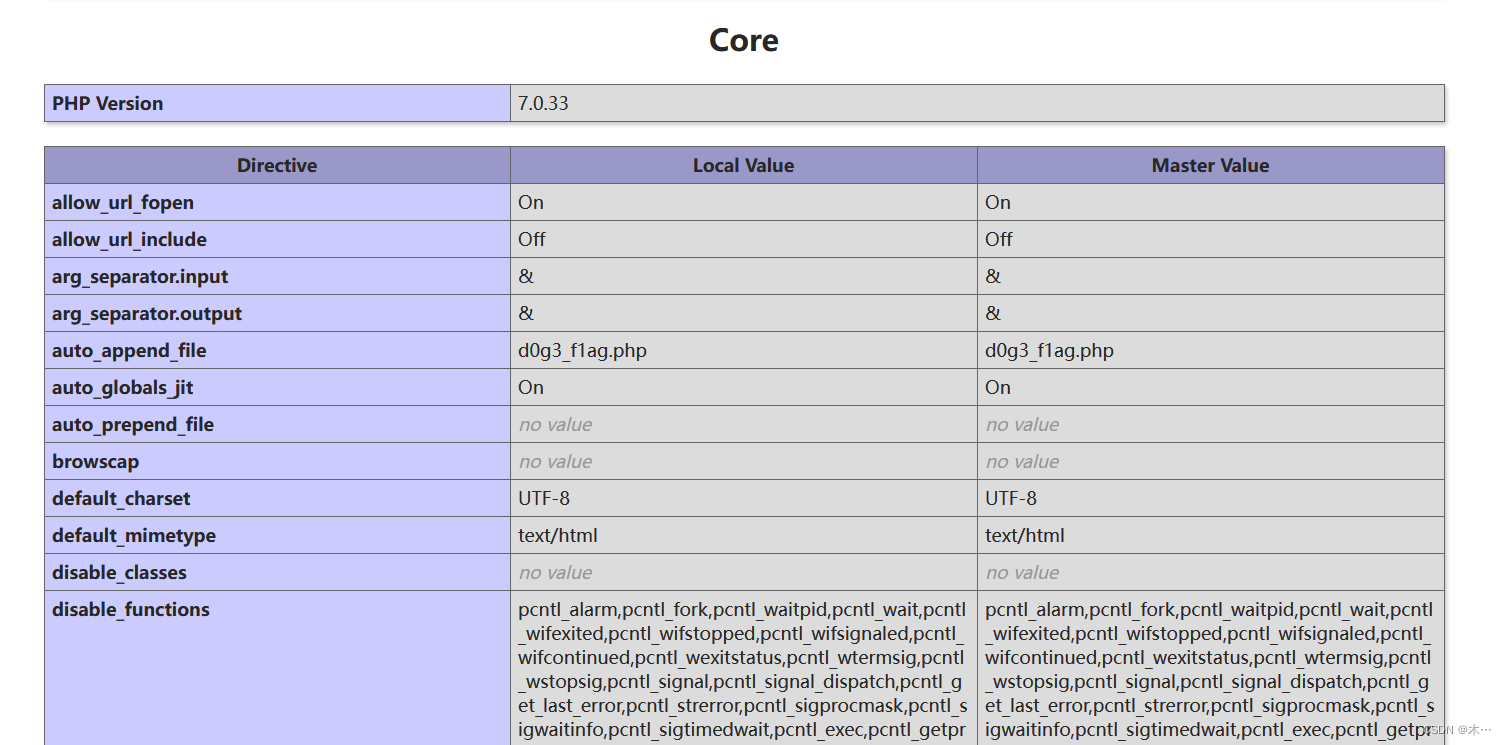Click the UTF-8 default_charset value
This screenshot has width=1506, height=745.
pos(539,498)
